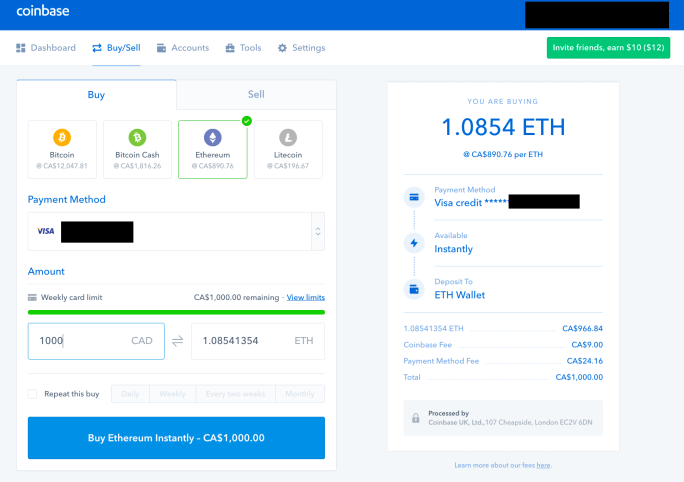Click the ETH amount input field
This screenshot has height=482, width=684.
258,341
